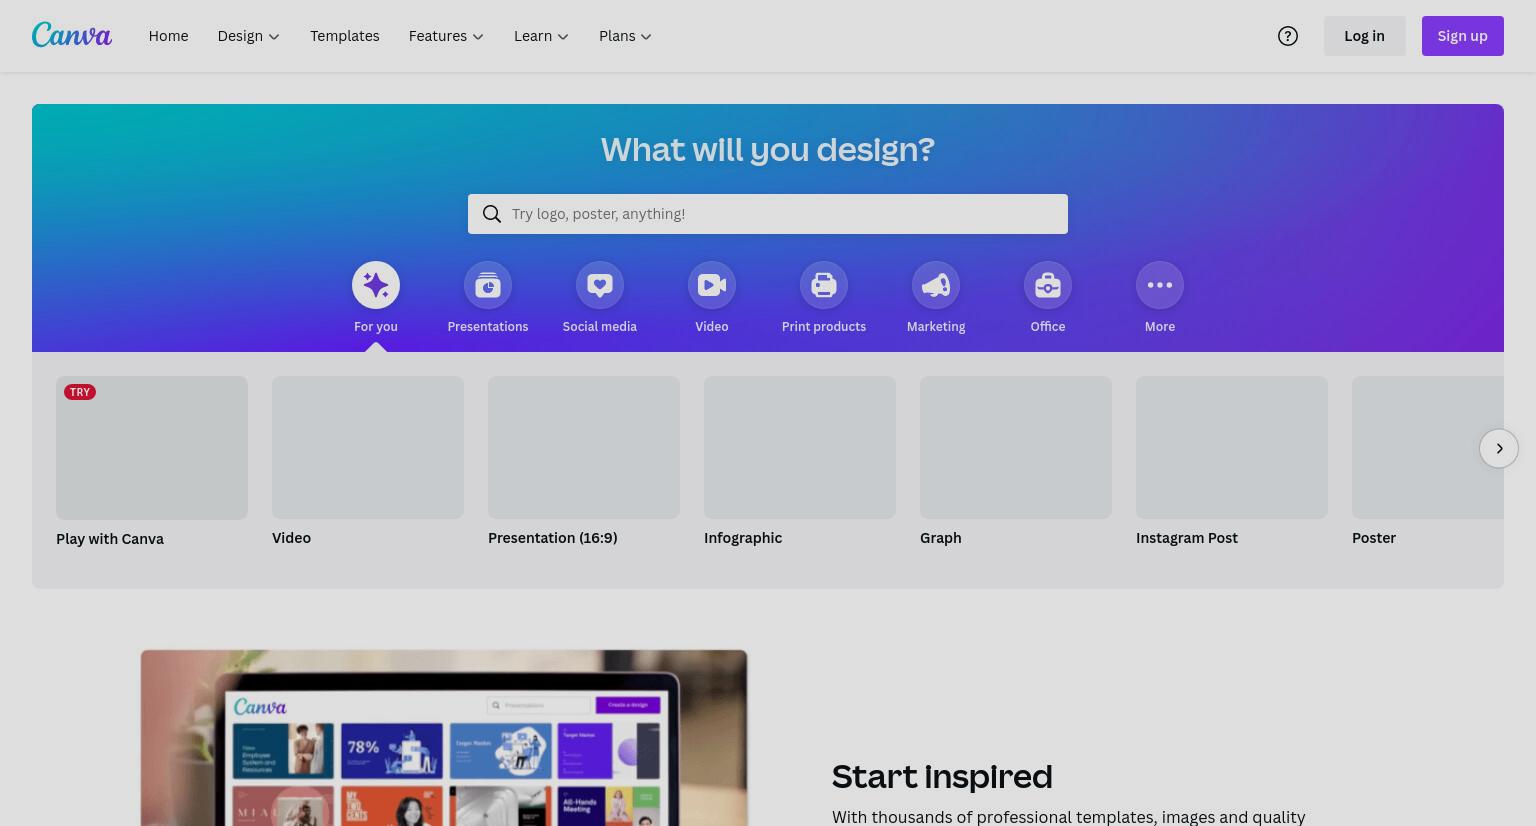The width and height of the screenshot is (1536, 826).
Task: Click the Log in button
Action: pyautogui.click(x=1365, y=36)
